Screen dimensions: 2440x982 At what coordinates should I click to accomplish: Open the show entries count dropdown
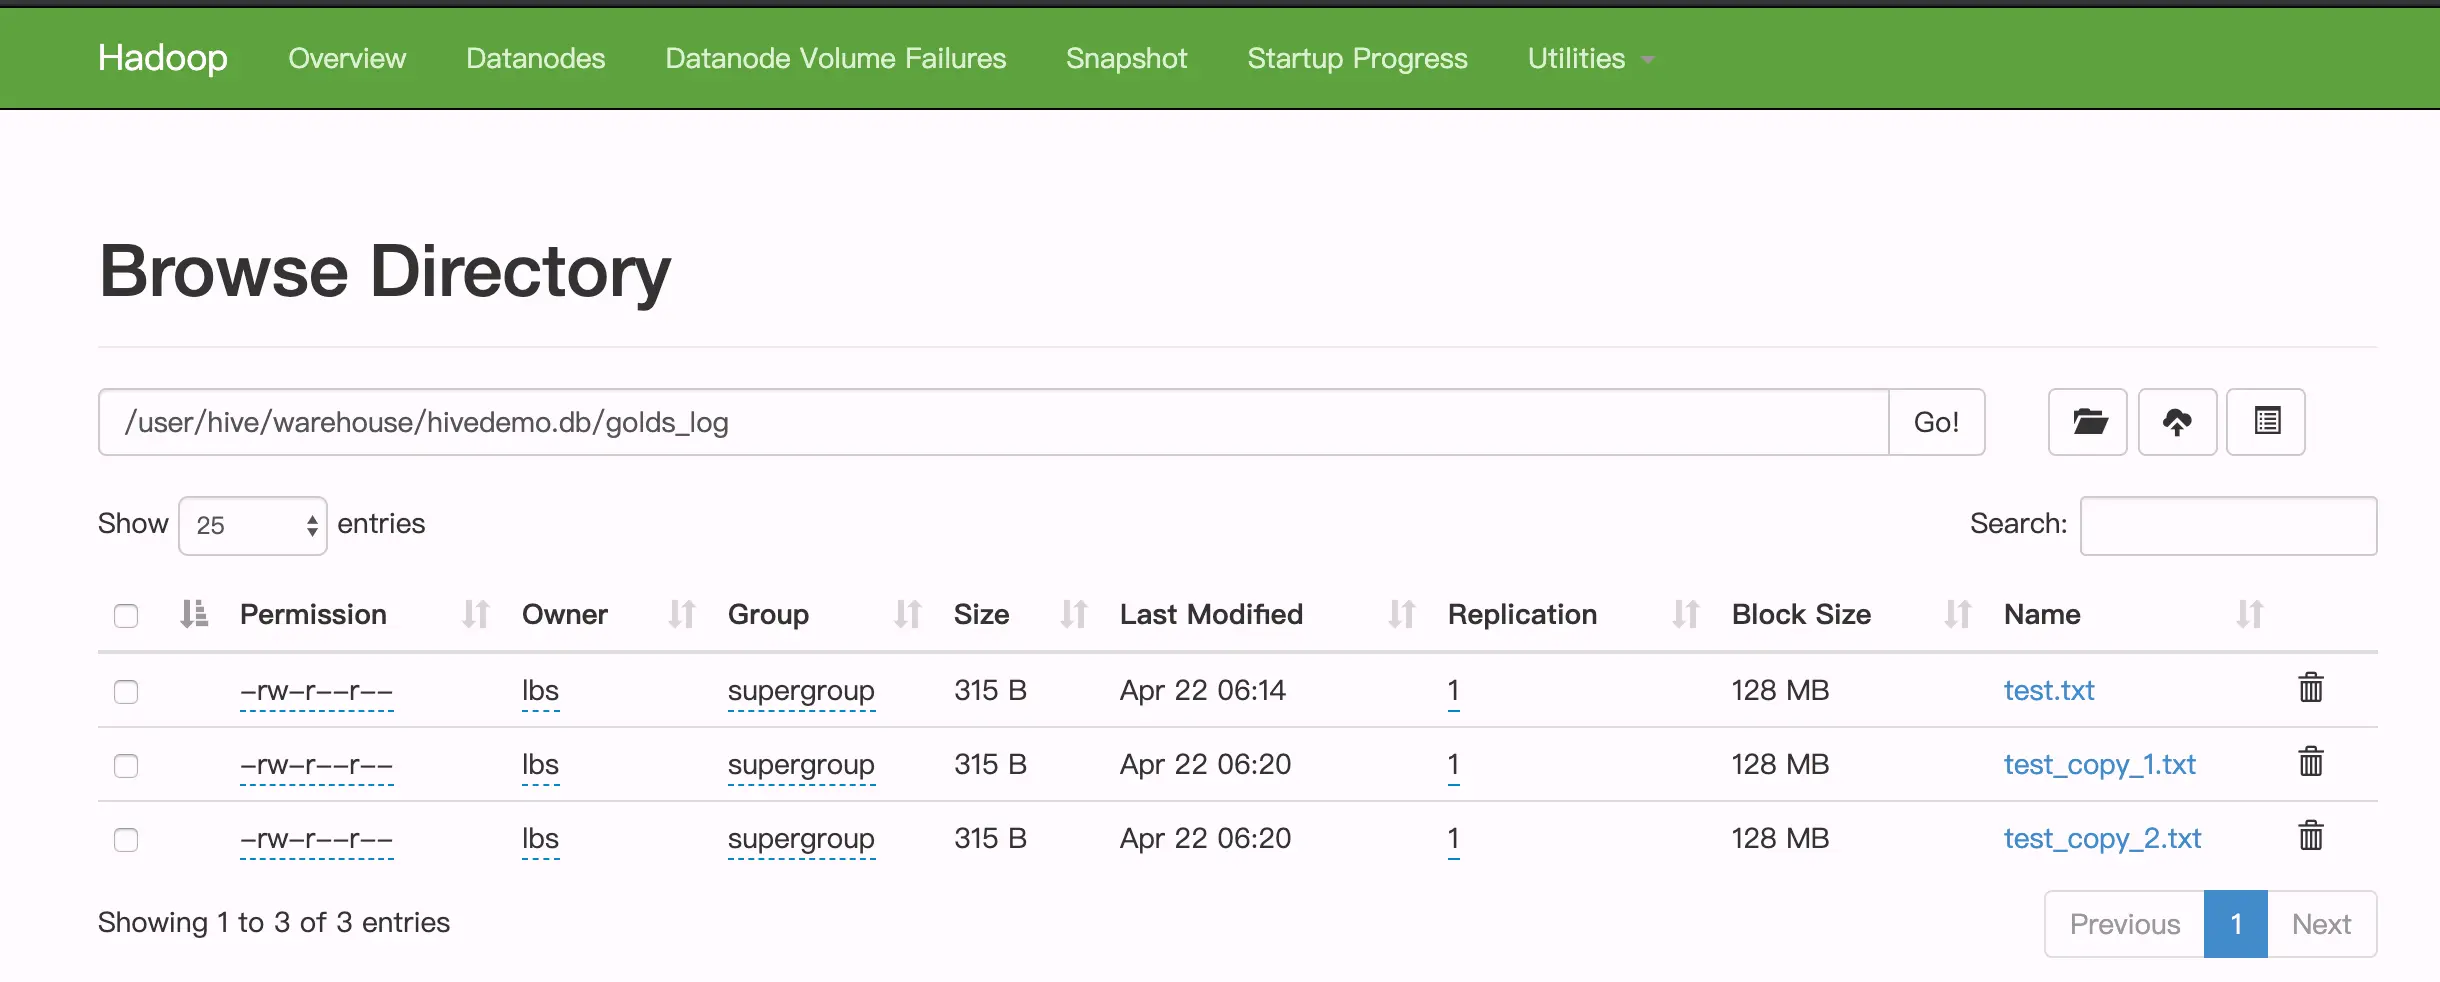(x=253, y=525)
